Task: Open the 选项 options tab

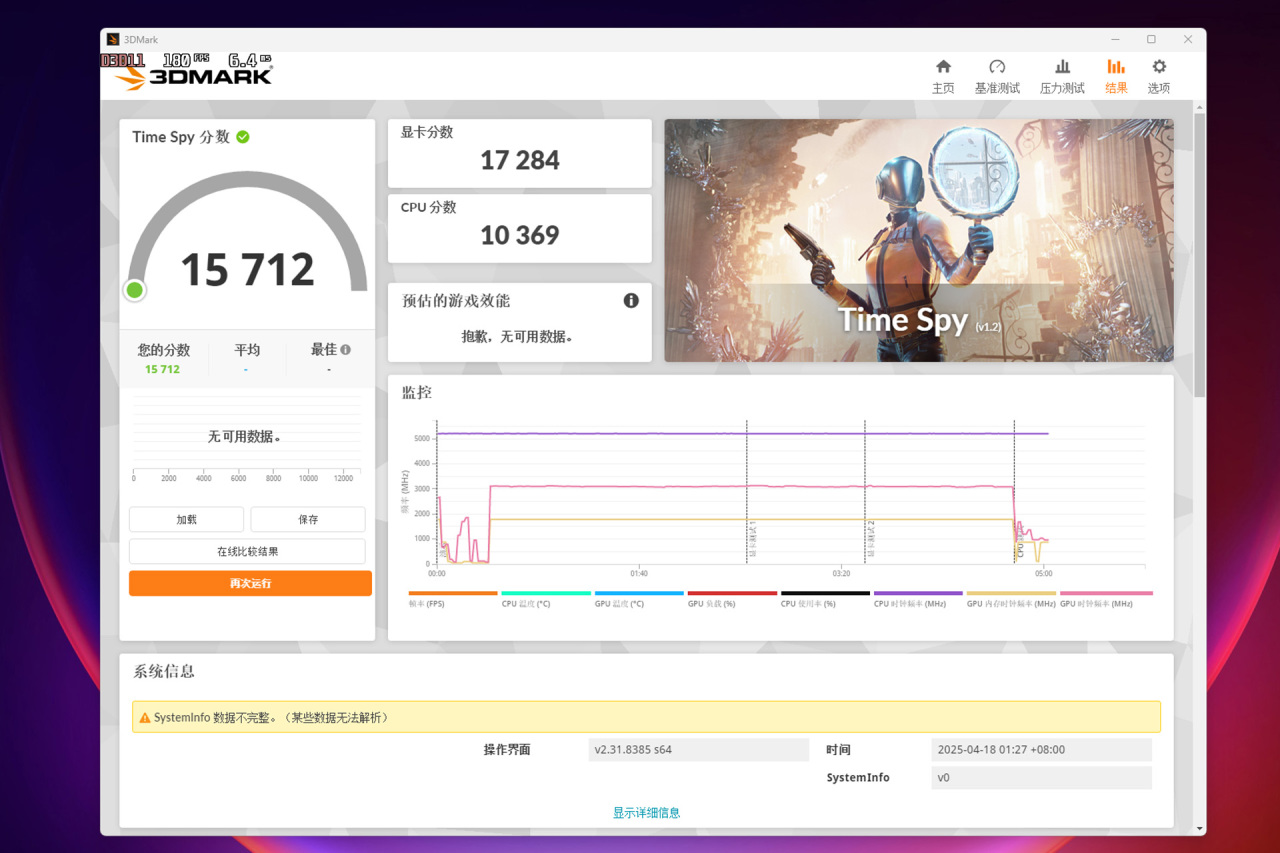Action: pyautogui.click(x=1159, y=76)
